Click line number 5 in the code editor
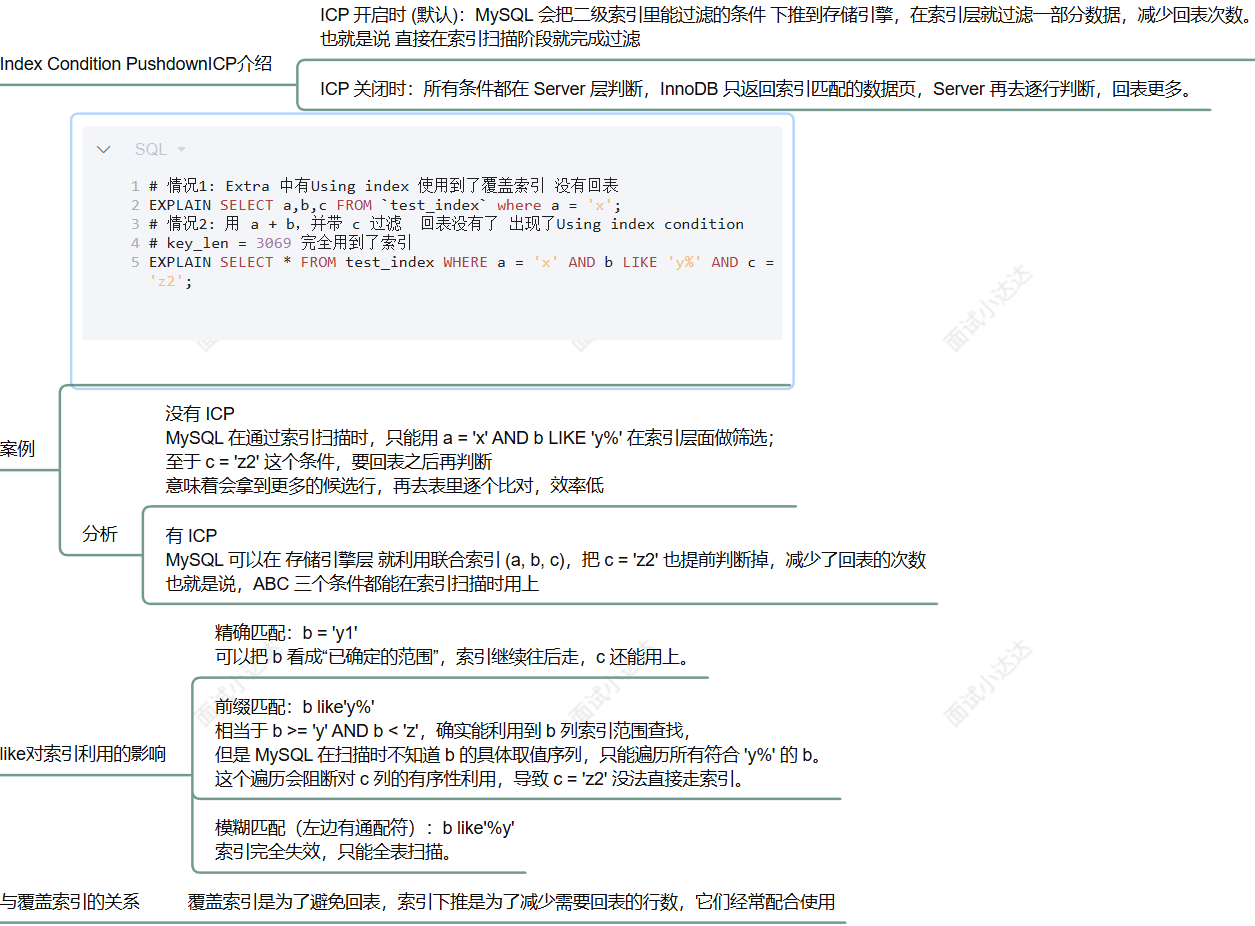The image size is (1255, 926). click(134, 262)
